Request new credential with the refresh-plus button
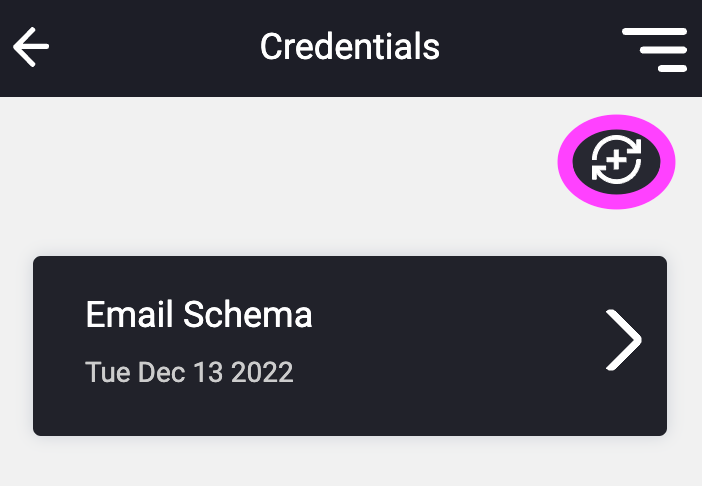 click(616, 162)
